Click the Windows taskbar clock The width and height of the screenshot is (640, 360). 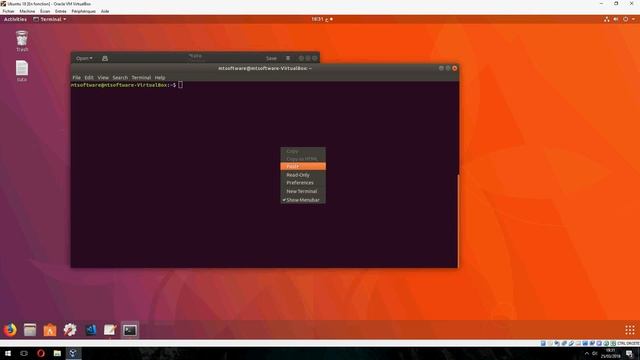click(x=610, y=353)
